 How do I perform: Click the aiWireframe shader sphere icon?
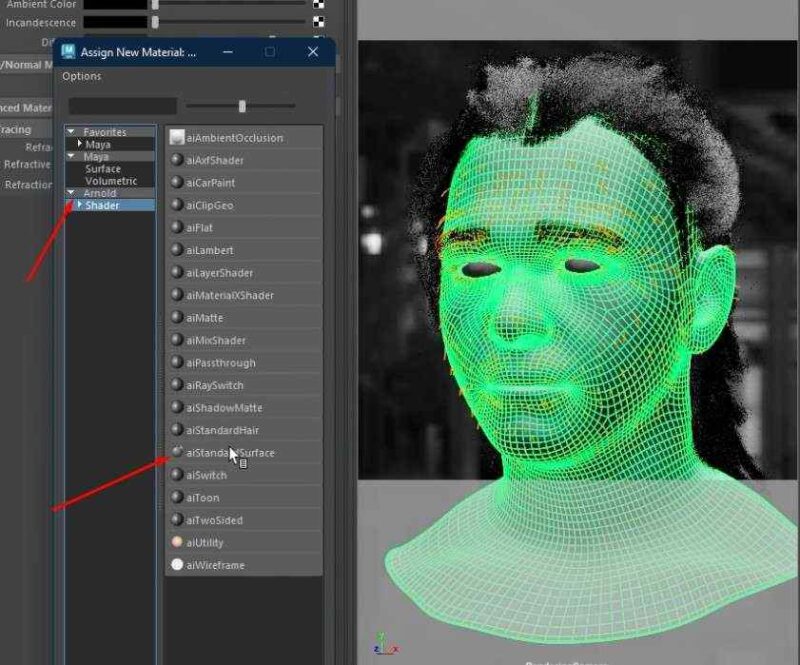tap(178, 564)
